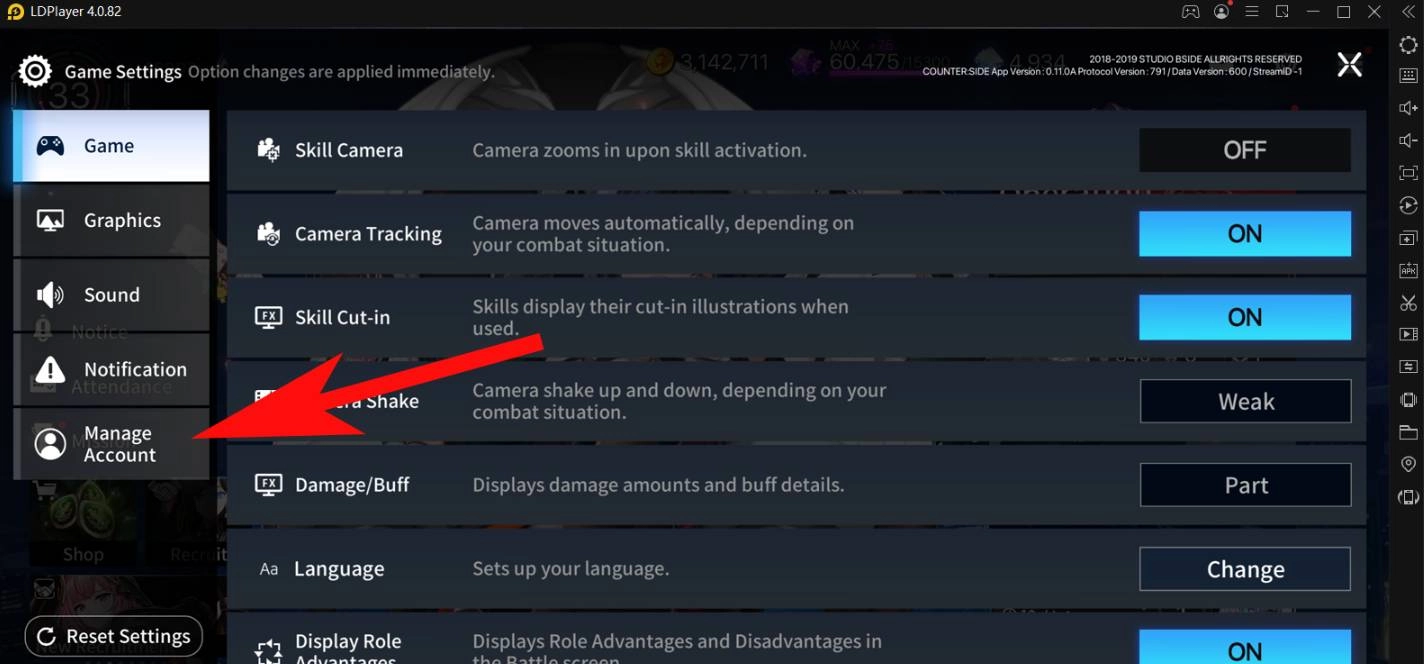The image size is (1424, 664).
Task: Open the Manage Account tab
Action: 111,444
